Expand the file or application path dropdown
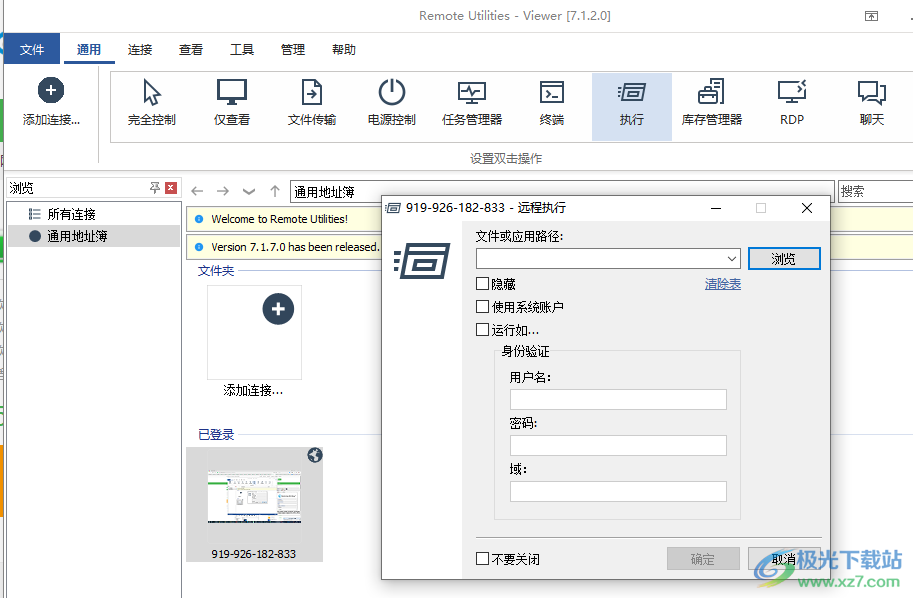The height and width of the screenshot is (598, 913). coord(732,259)
